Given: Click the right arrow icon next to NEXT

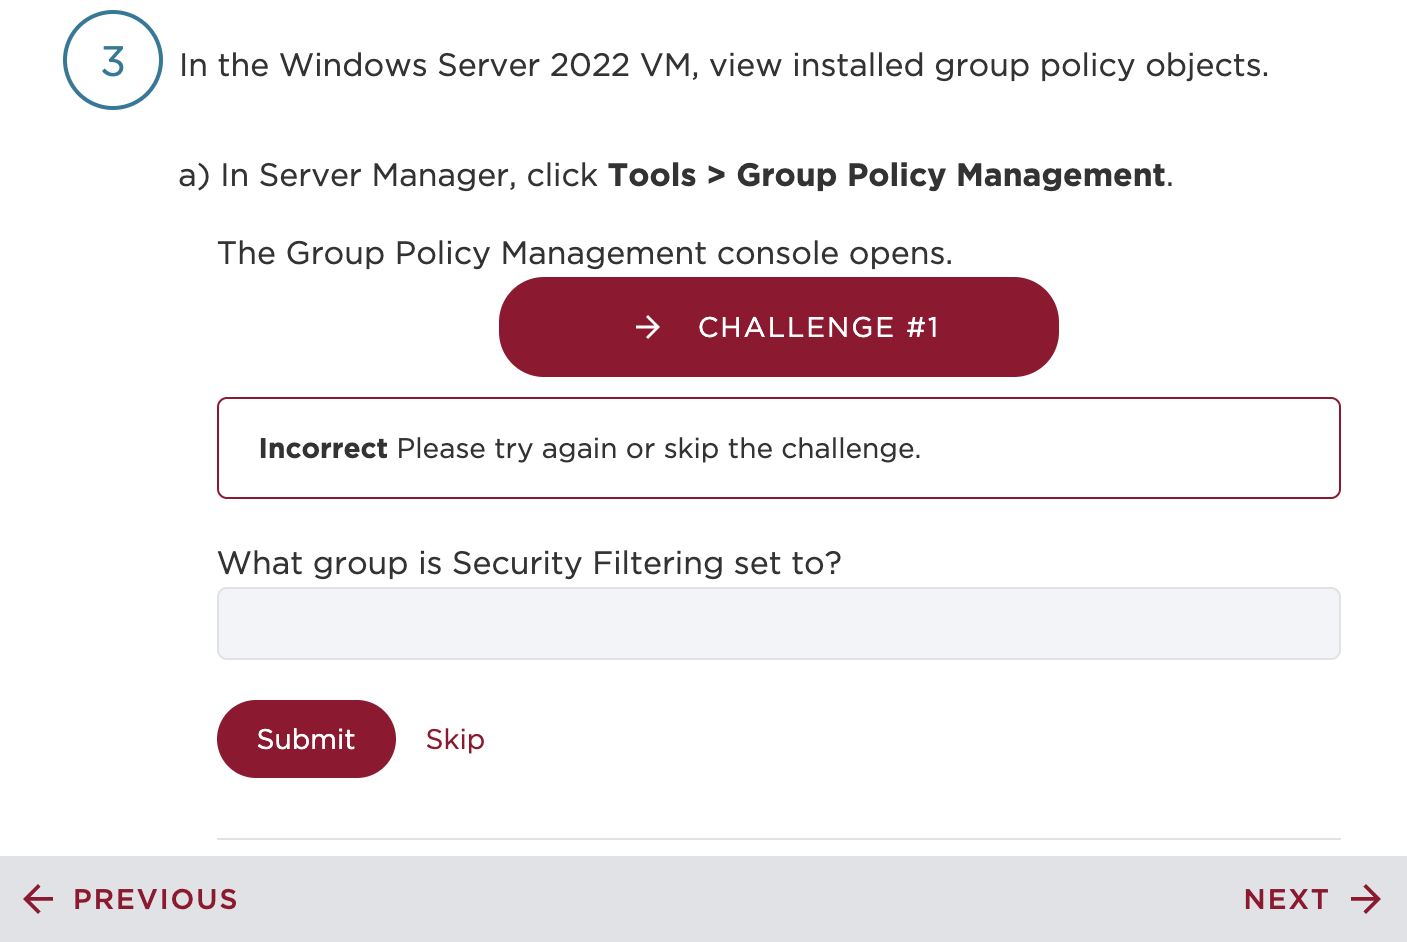Looking at the screenshot, I should (x=1368, y=899).
